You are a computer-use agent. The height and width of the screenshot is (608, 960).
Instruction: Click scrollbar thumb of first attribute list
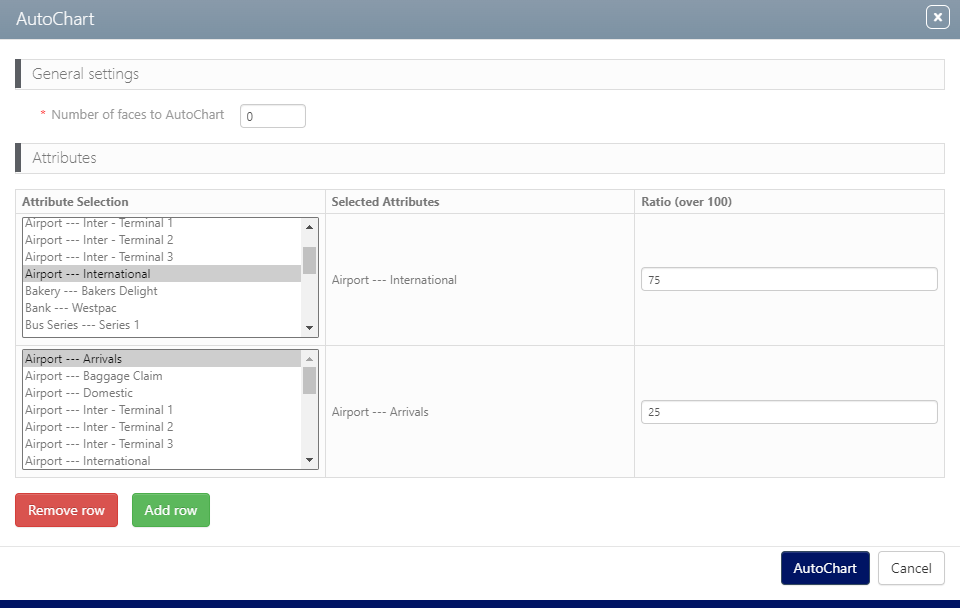pos(309,260)
